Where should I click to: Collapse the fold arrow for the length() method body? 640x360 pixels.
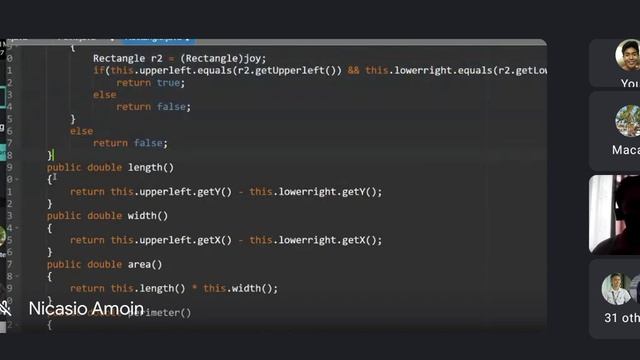click(17, 179)
